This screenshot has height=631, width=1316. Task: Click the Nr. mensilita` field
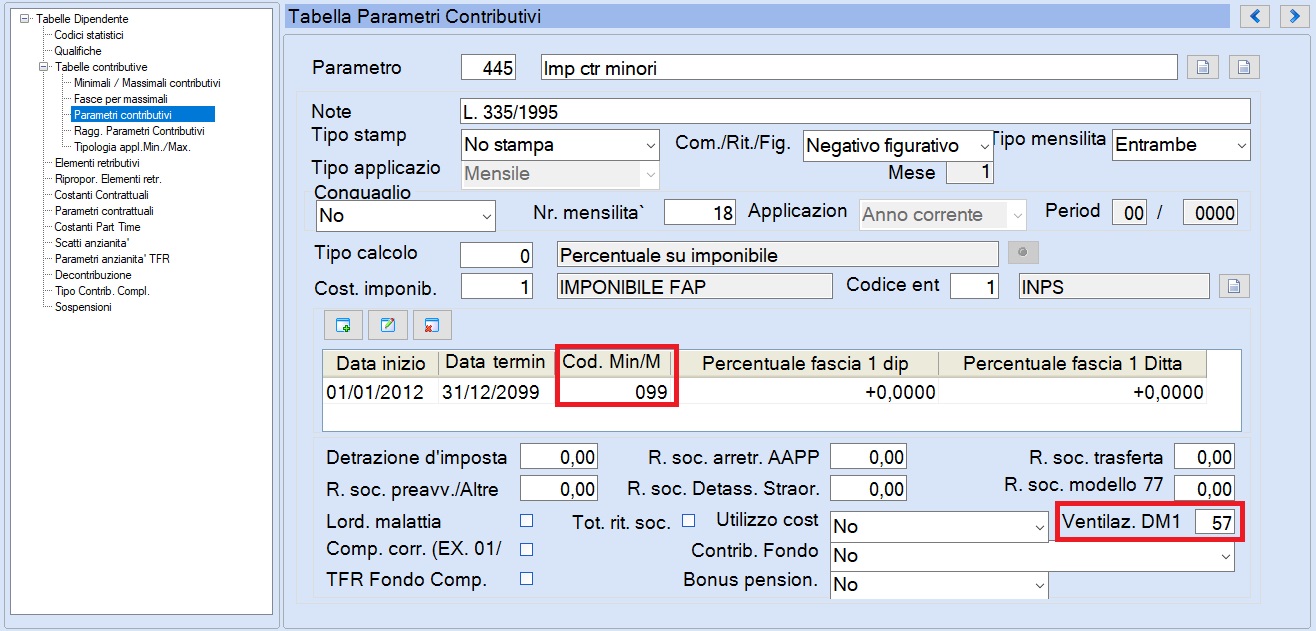[700, 213]
